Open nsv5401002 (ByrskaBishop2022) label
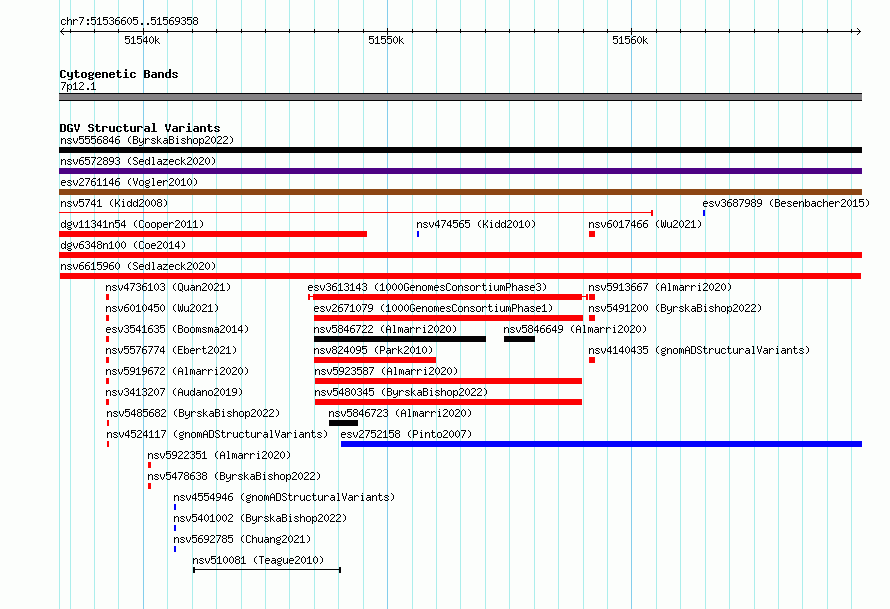The width and height of the screenshot is (890, 609). coord(260,518)
